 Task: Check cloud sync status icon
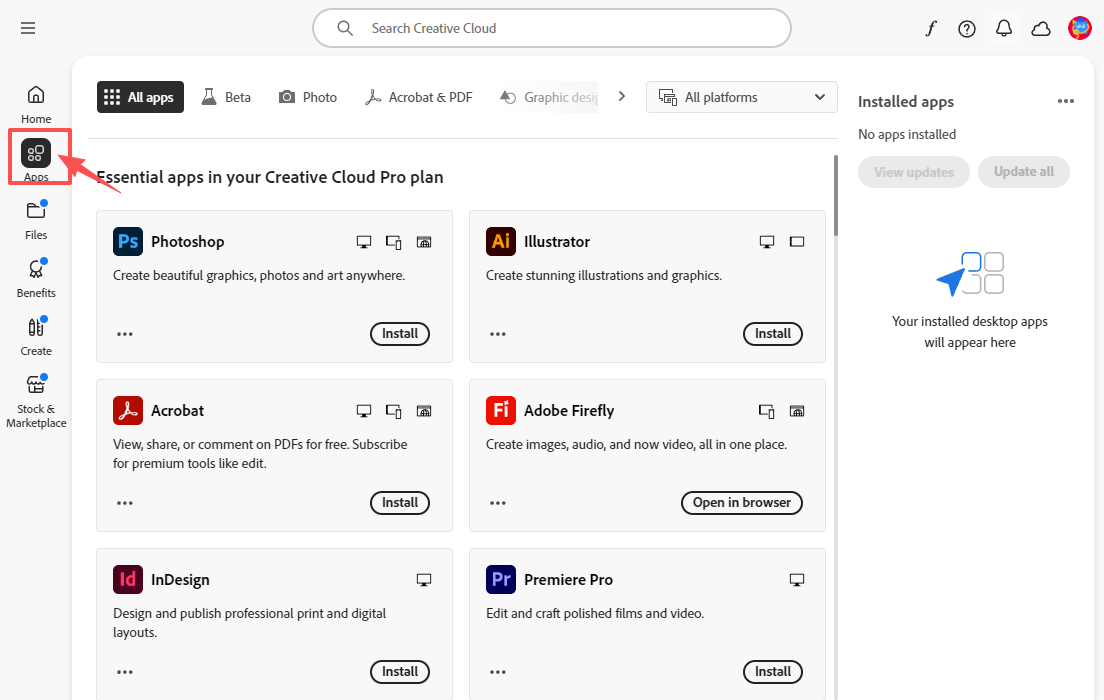[1041, 28]
